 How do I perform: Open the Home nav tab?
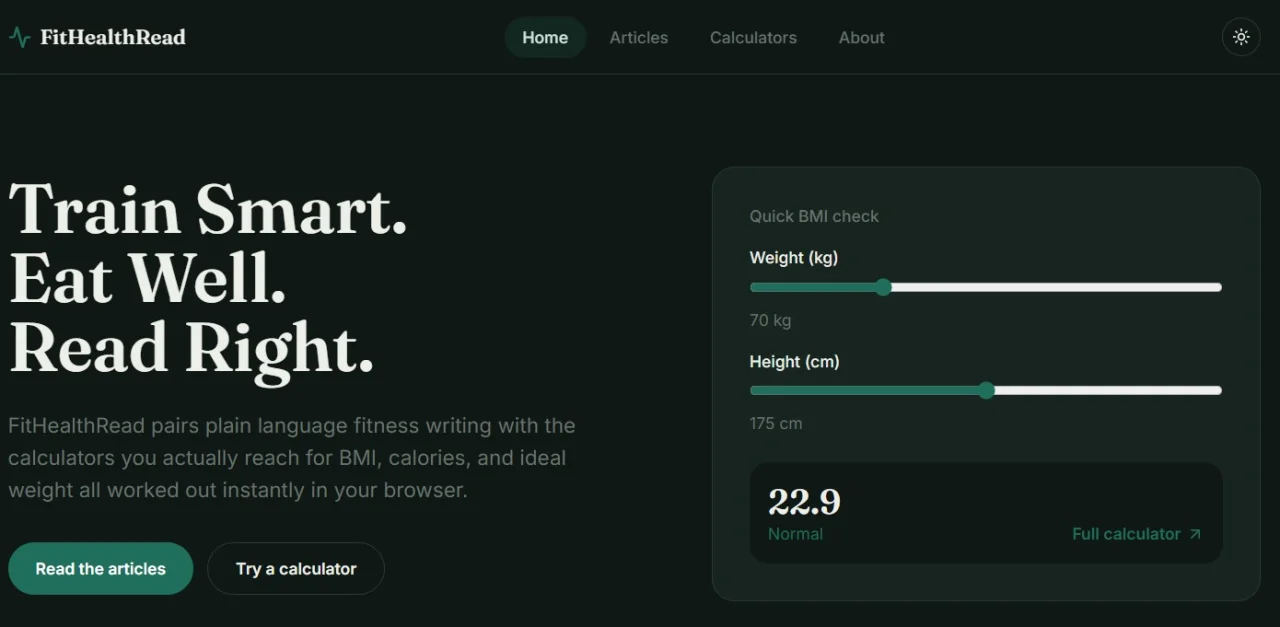click(545, 37)
